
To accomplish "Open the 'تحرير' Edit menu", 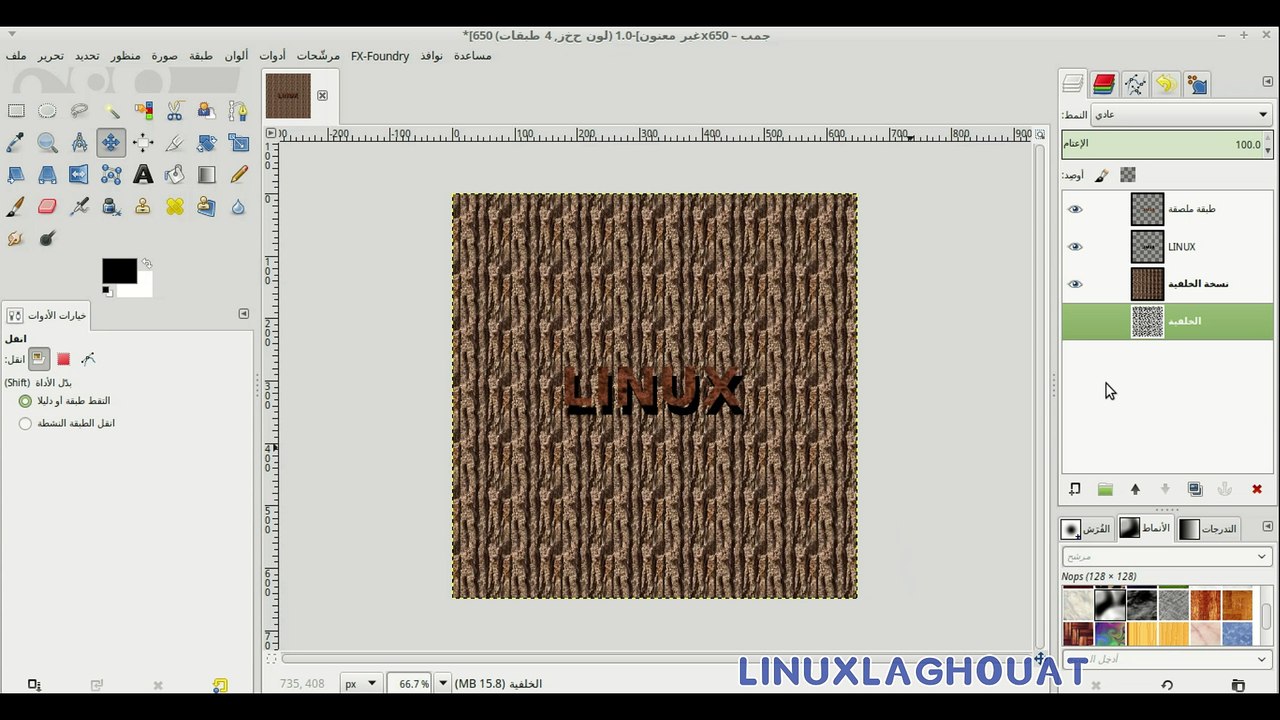I will [x=51, y=56].
